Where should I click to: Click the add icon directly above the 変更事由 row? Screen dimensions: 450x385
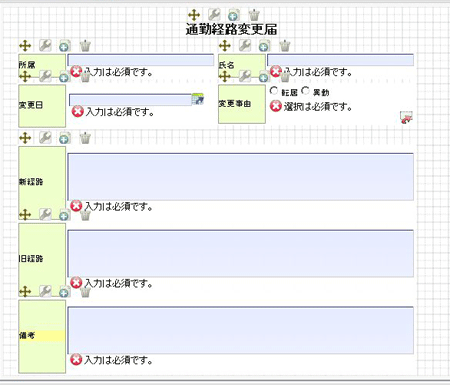click(264, 77)
